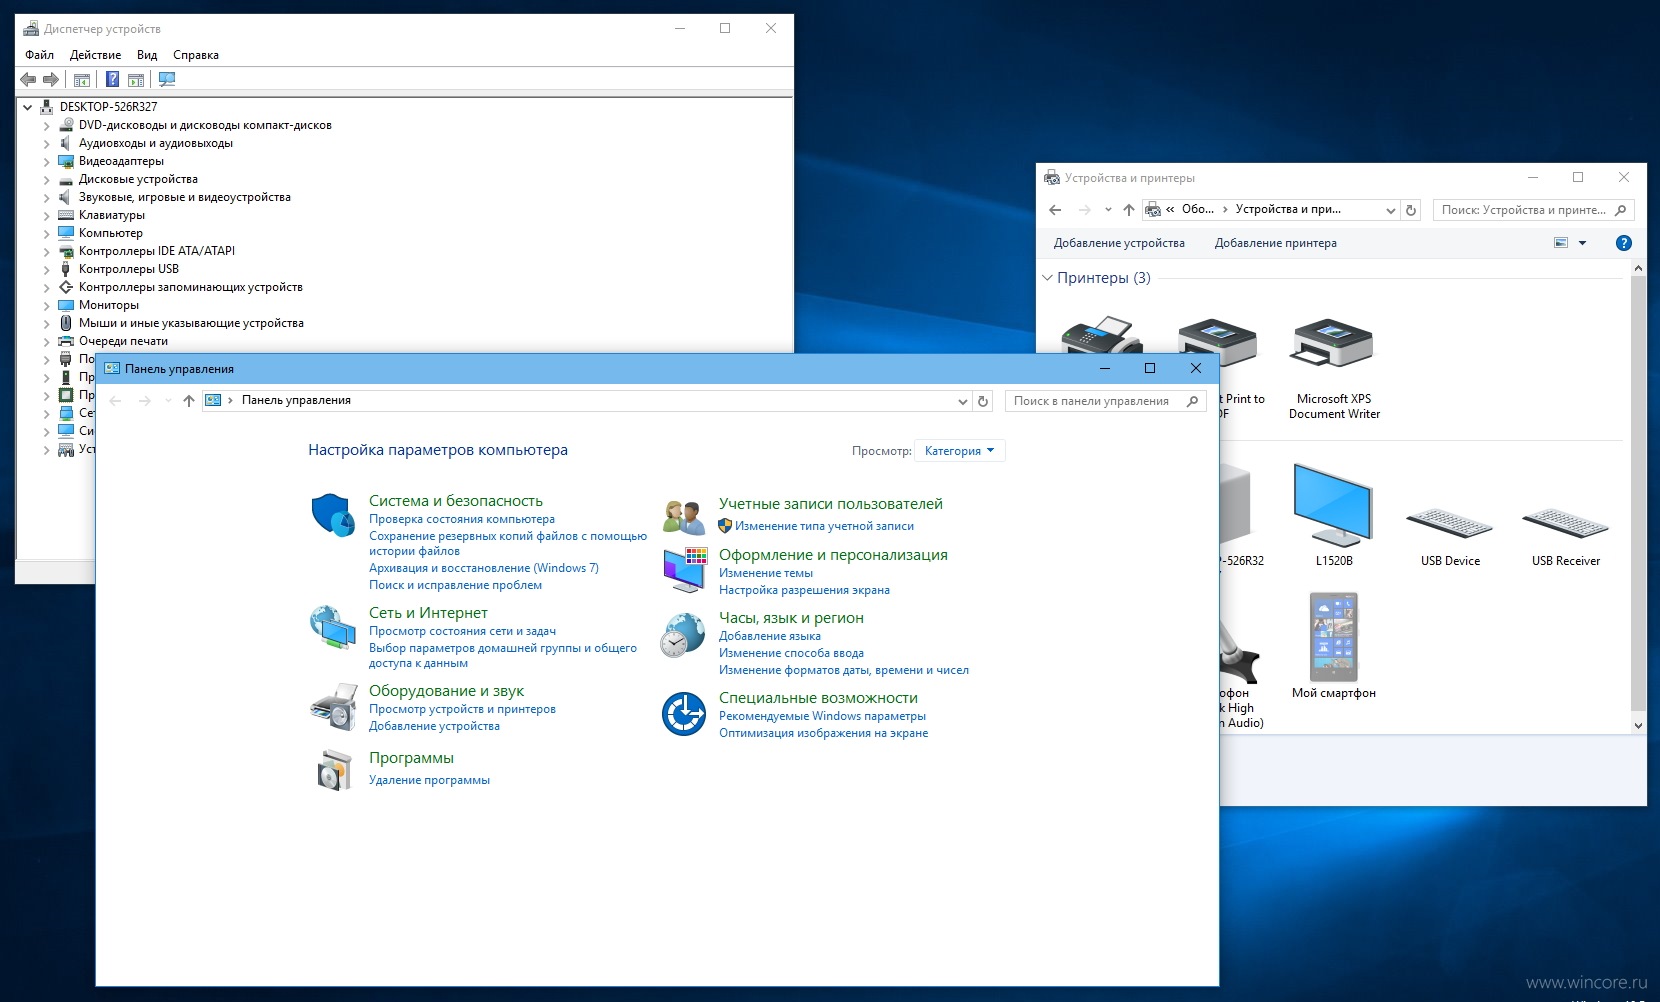Click the Оформление и персонализация monitor icon
This screenshot has width=1660, height=1002.
(685, 570)
